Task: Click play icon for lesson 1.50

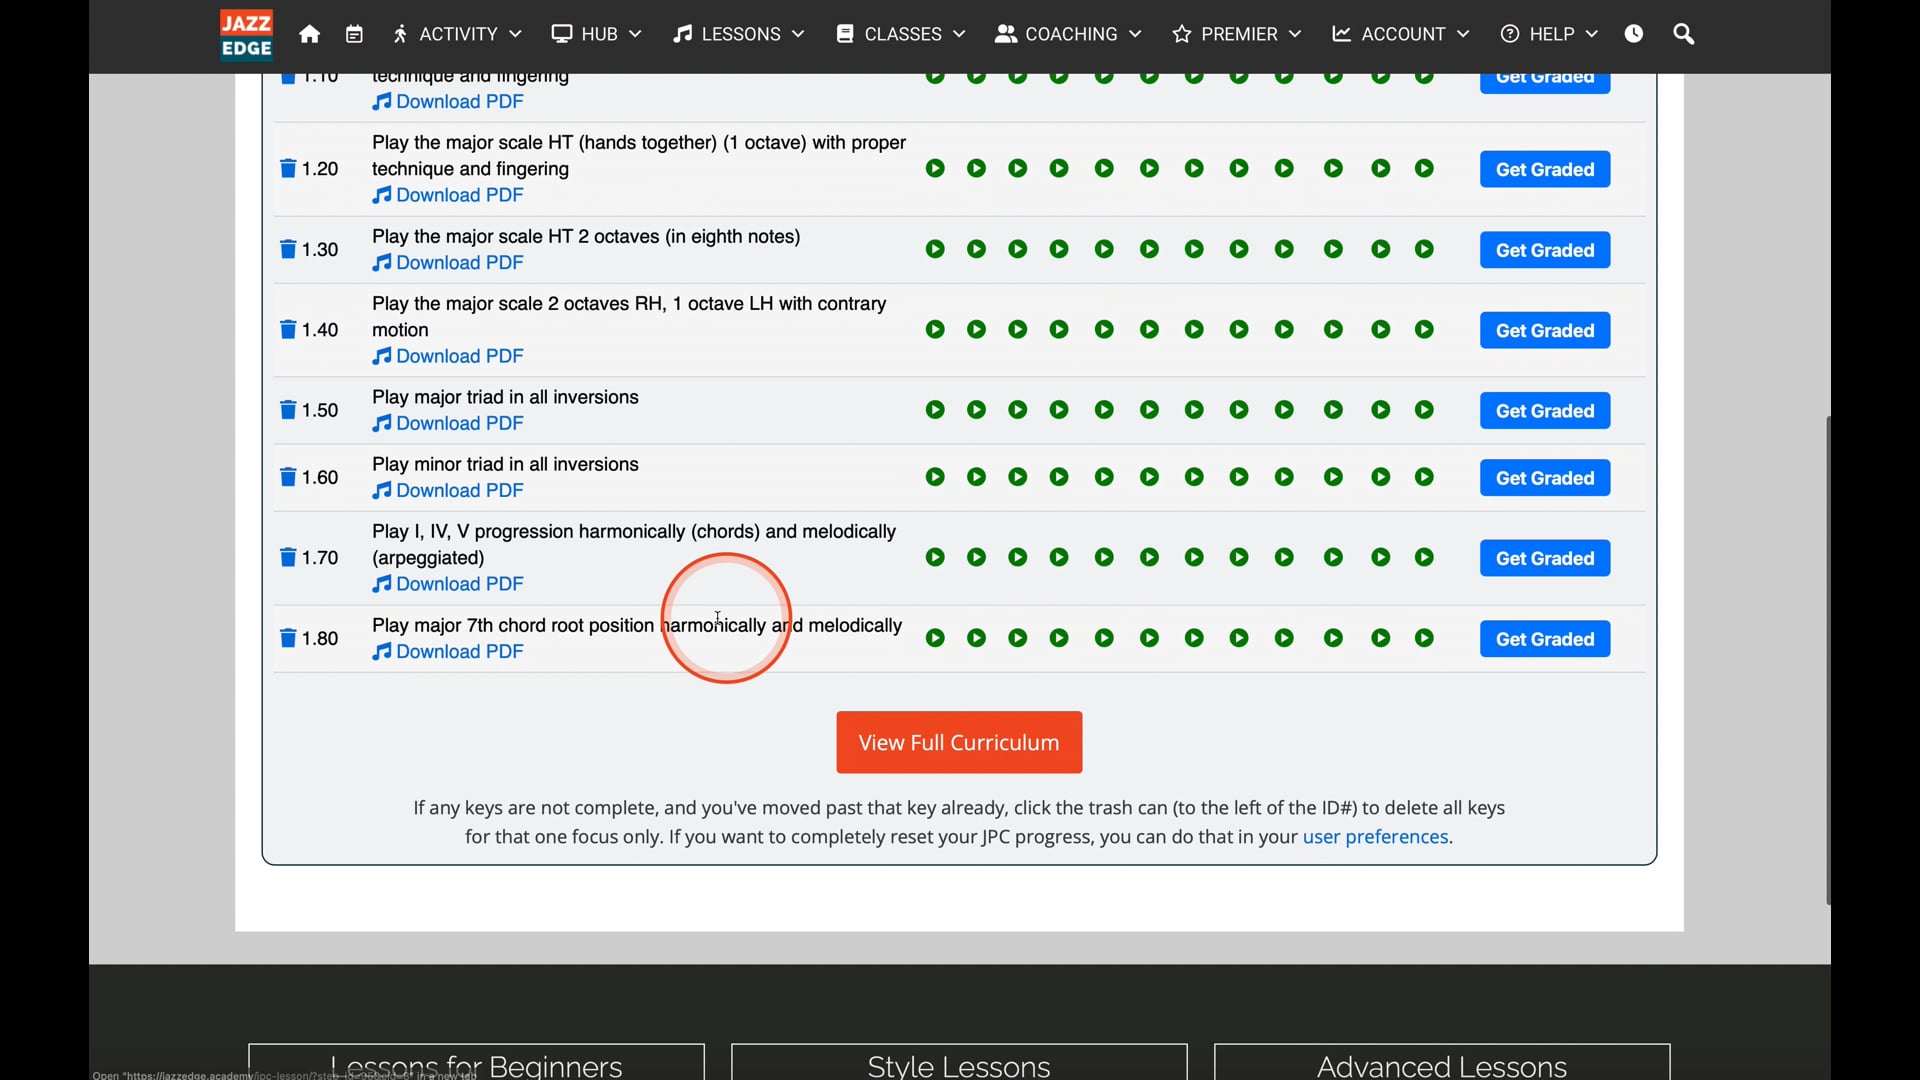Action: coord(934,410)
